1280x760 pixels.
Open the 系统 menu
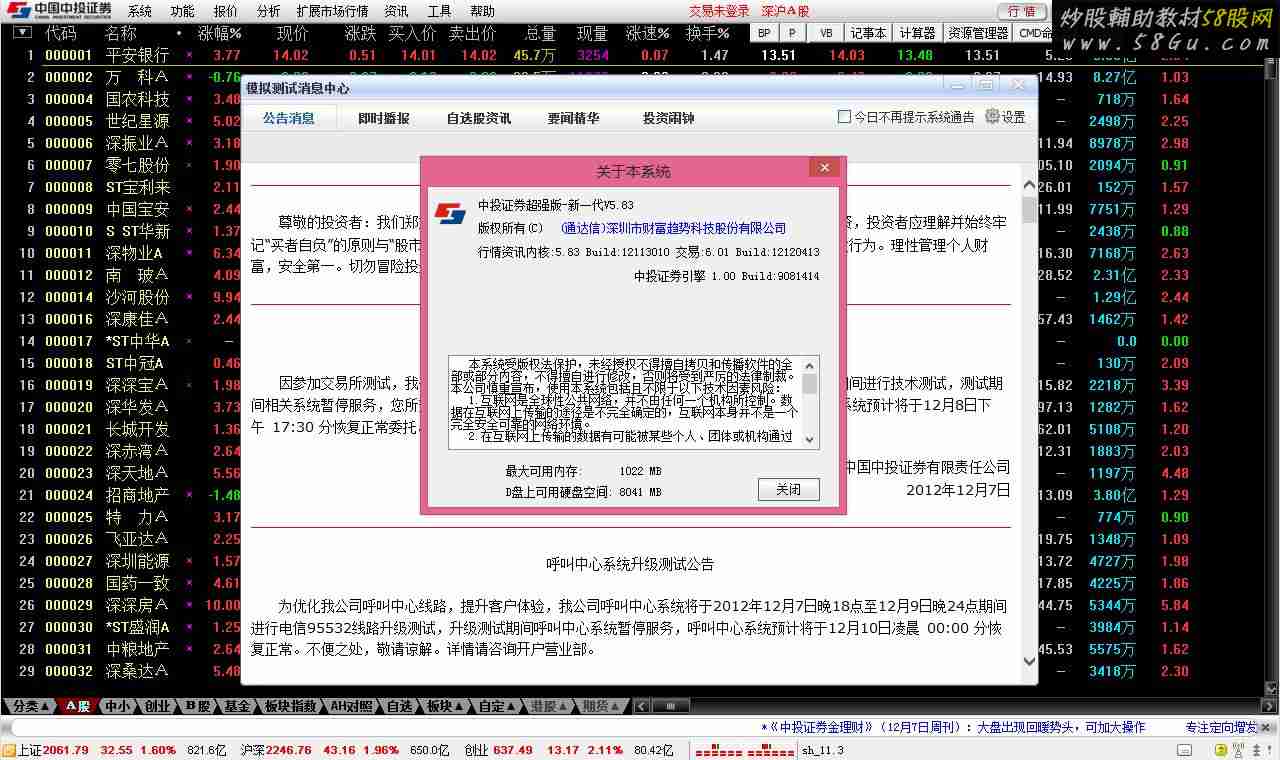[140, 11]
